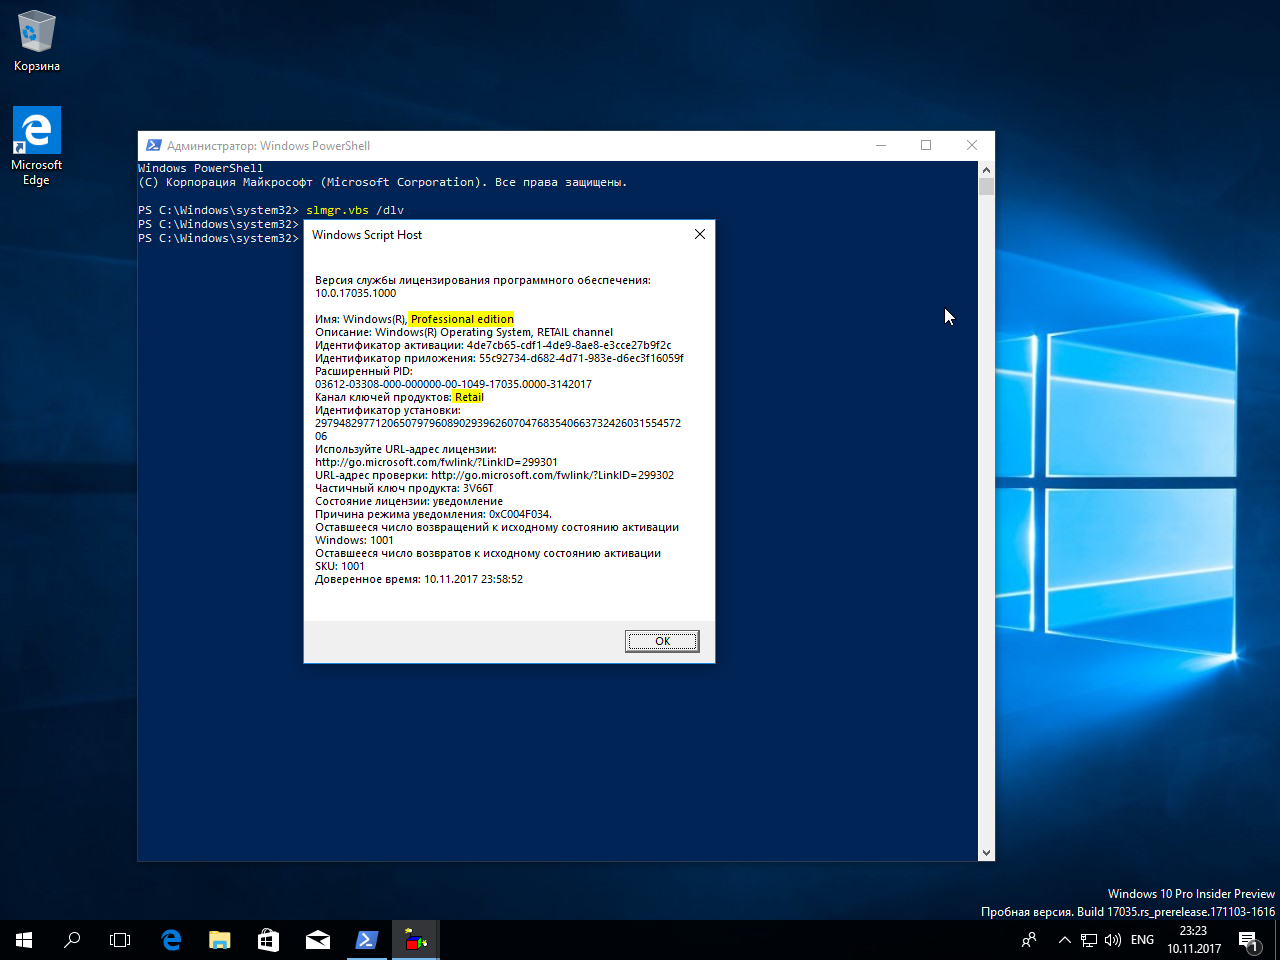The height and width of the screenshot is (960, 1280).
Task: Click the 'slmgr.vbs /dlv' command text
Action: [x=355, y=210]
